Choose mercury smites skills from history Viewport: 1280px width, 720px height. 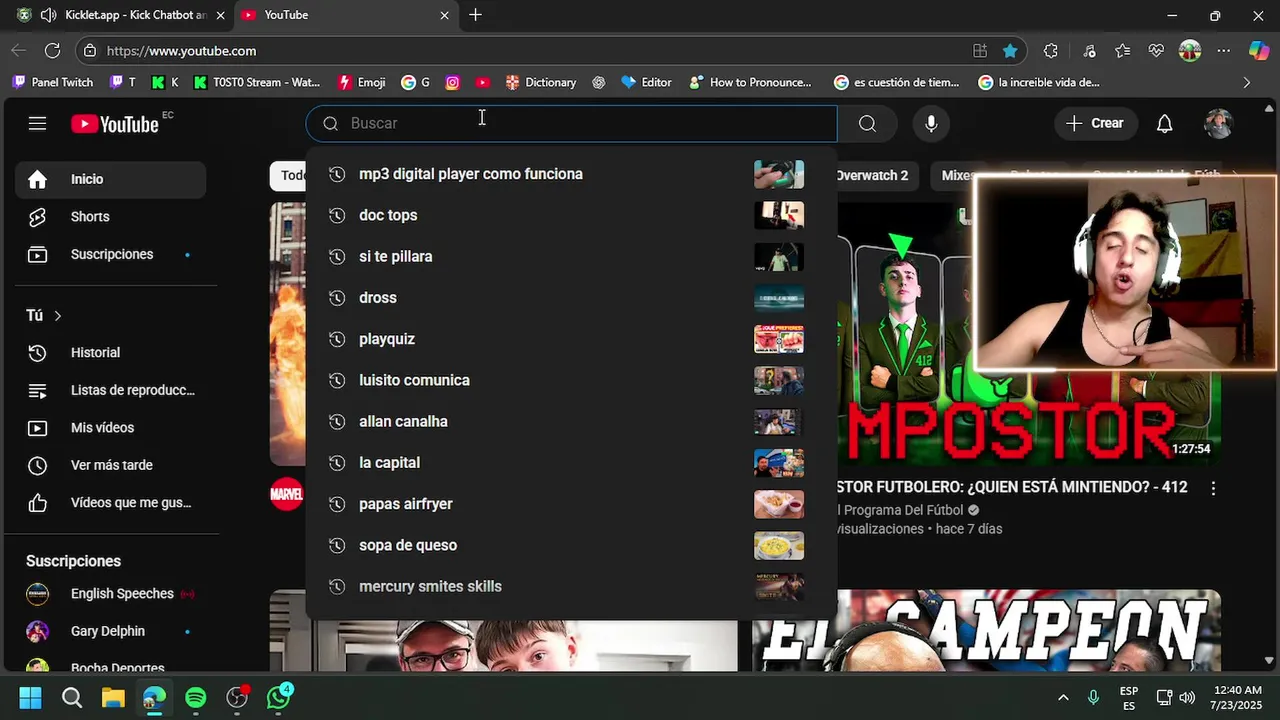(x=571, y=586)
